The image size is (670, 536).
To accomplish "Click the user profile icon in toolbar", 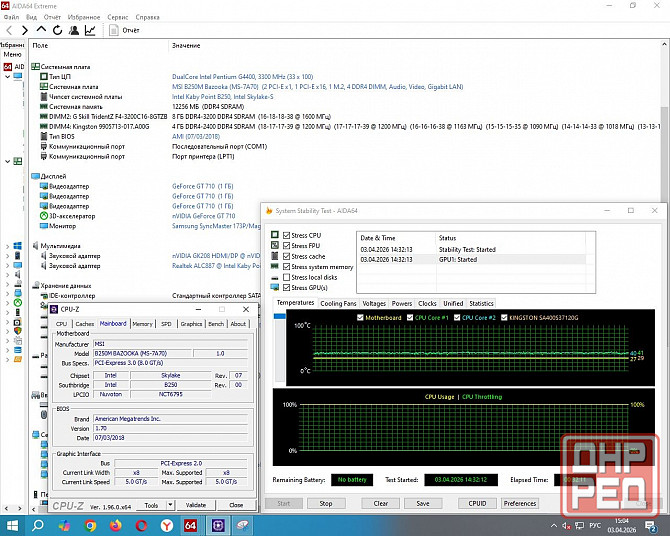I will [x=72, y=30].
